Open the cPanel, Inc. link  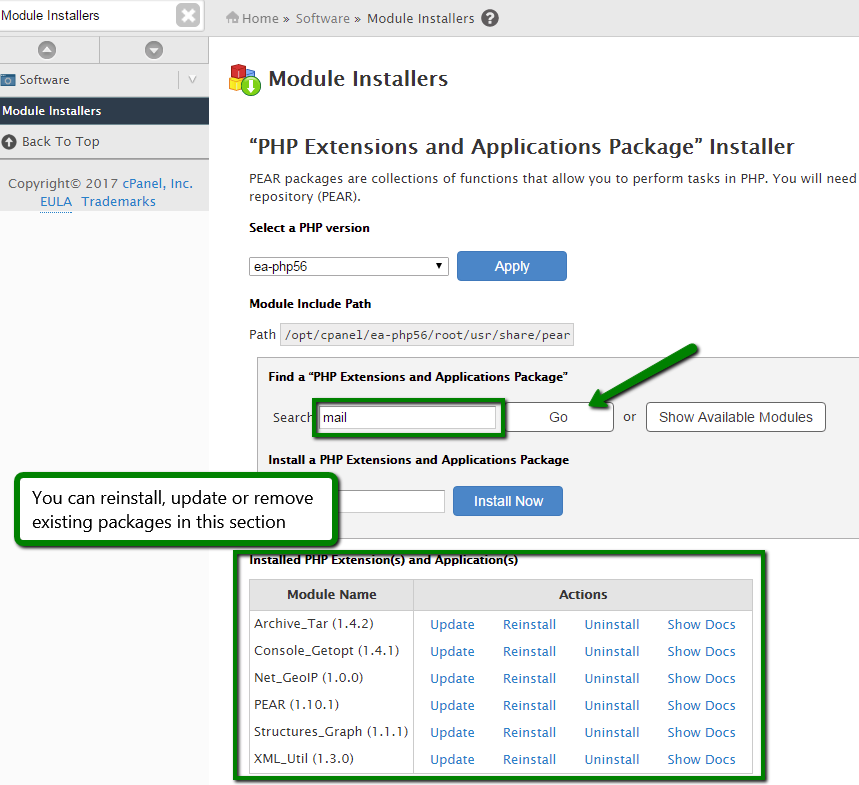(x=157, y=184)
